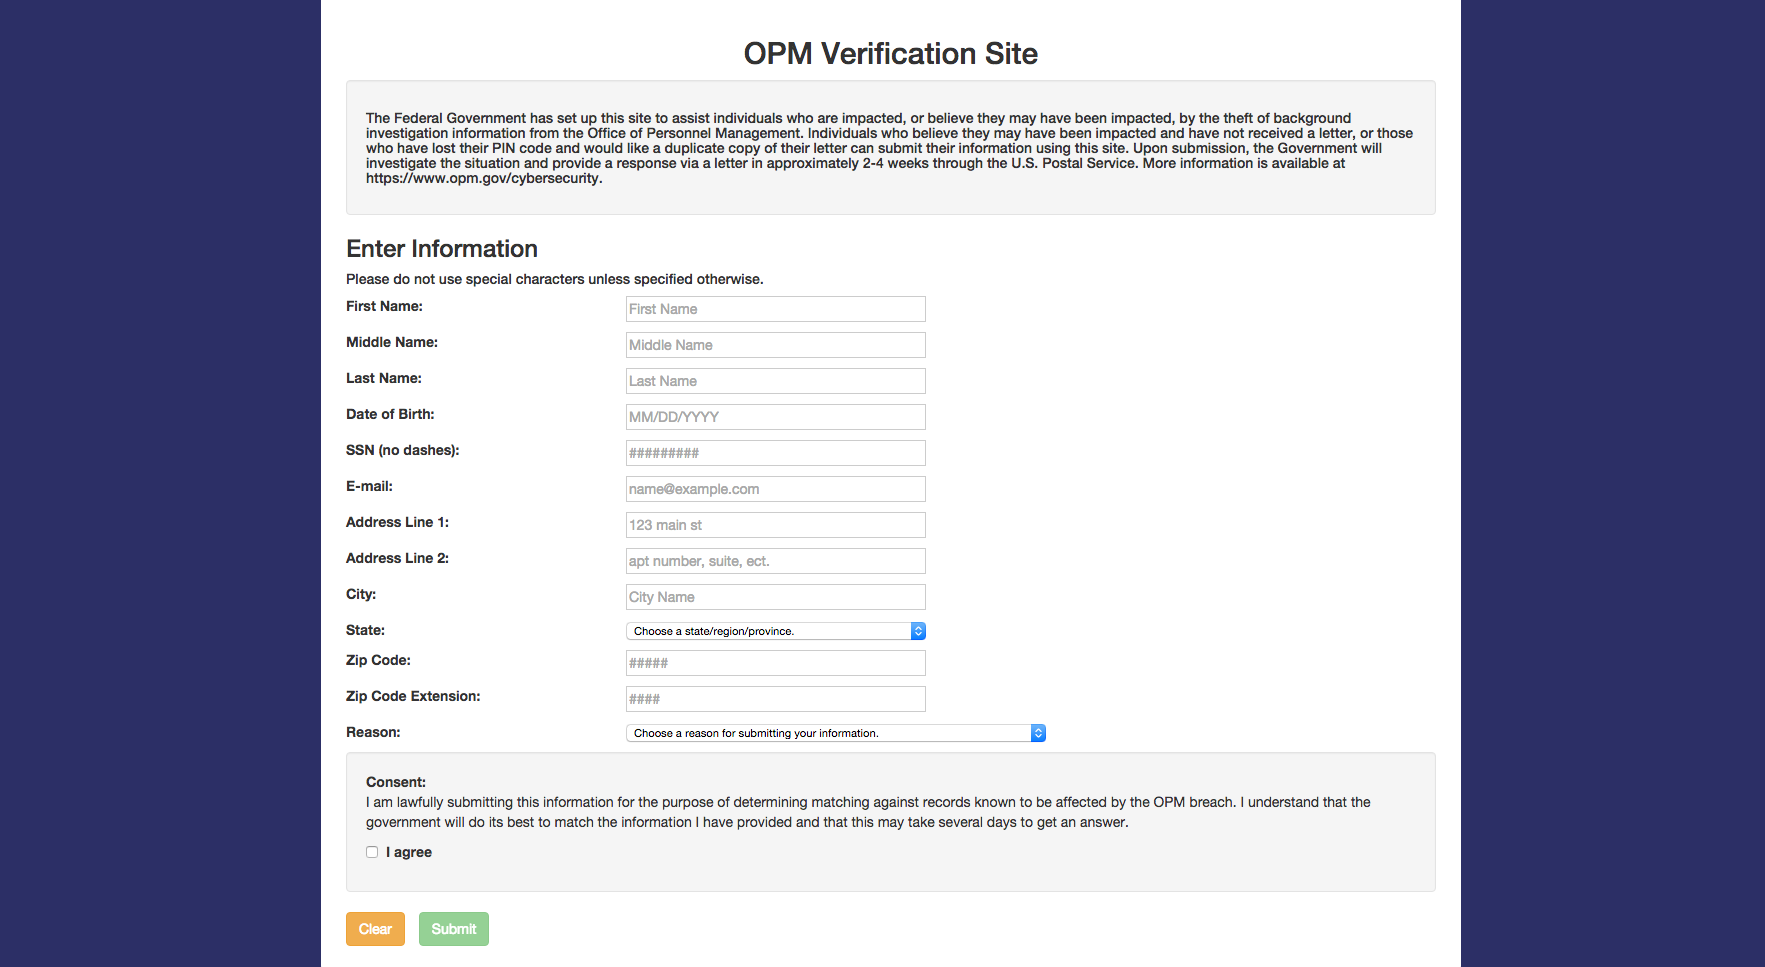The height and width of the screenshot is (967, 1765).
Task: Click the Zip Code Extension label
Action: (x=413, y=696)
